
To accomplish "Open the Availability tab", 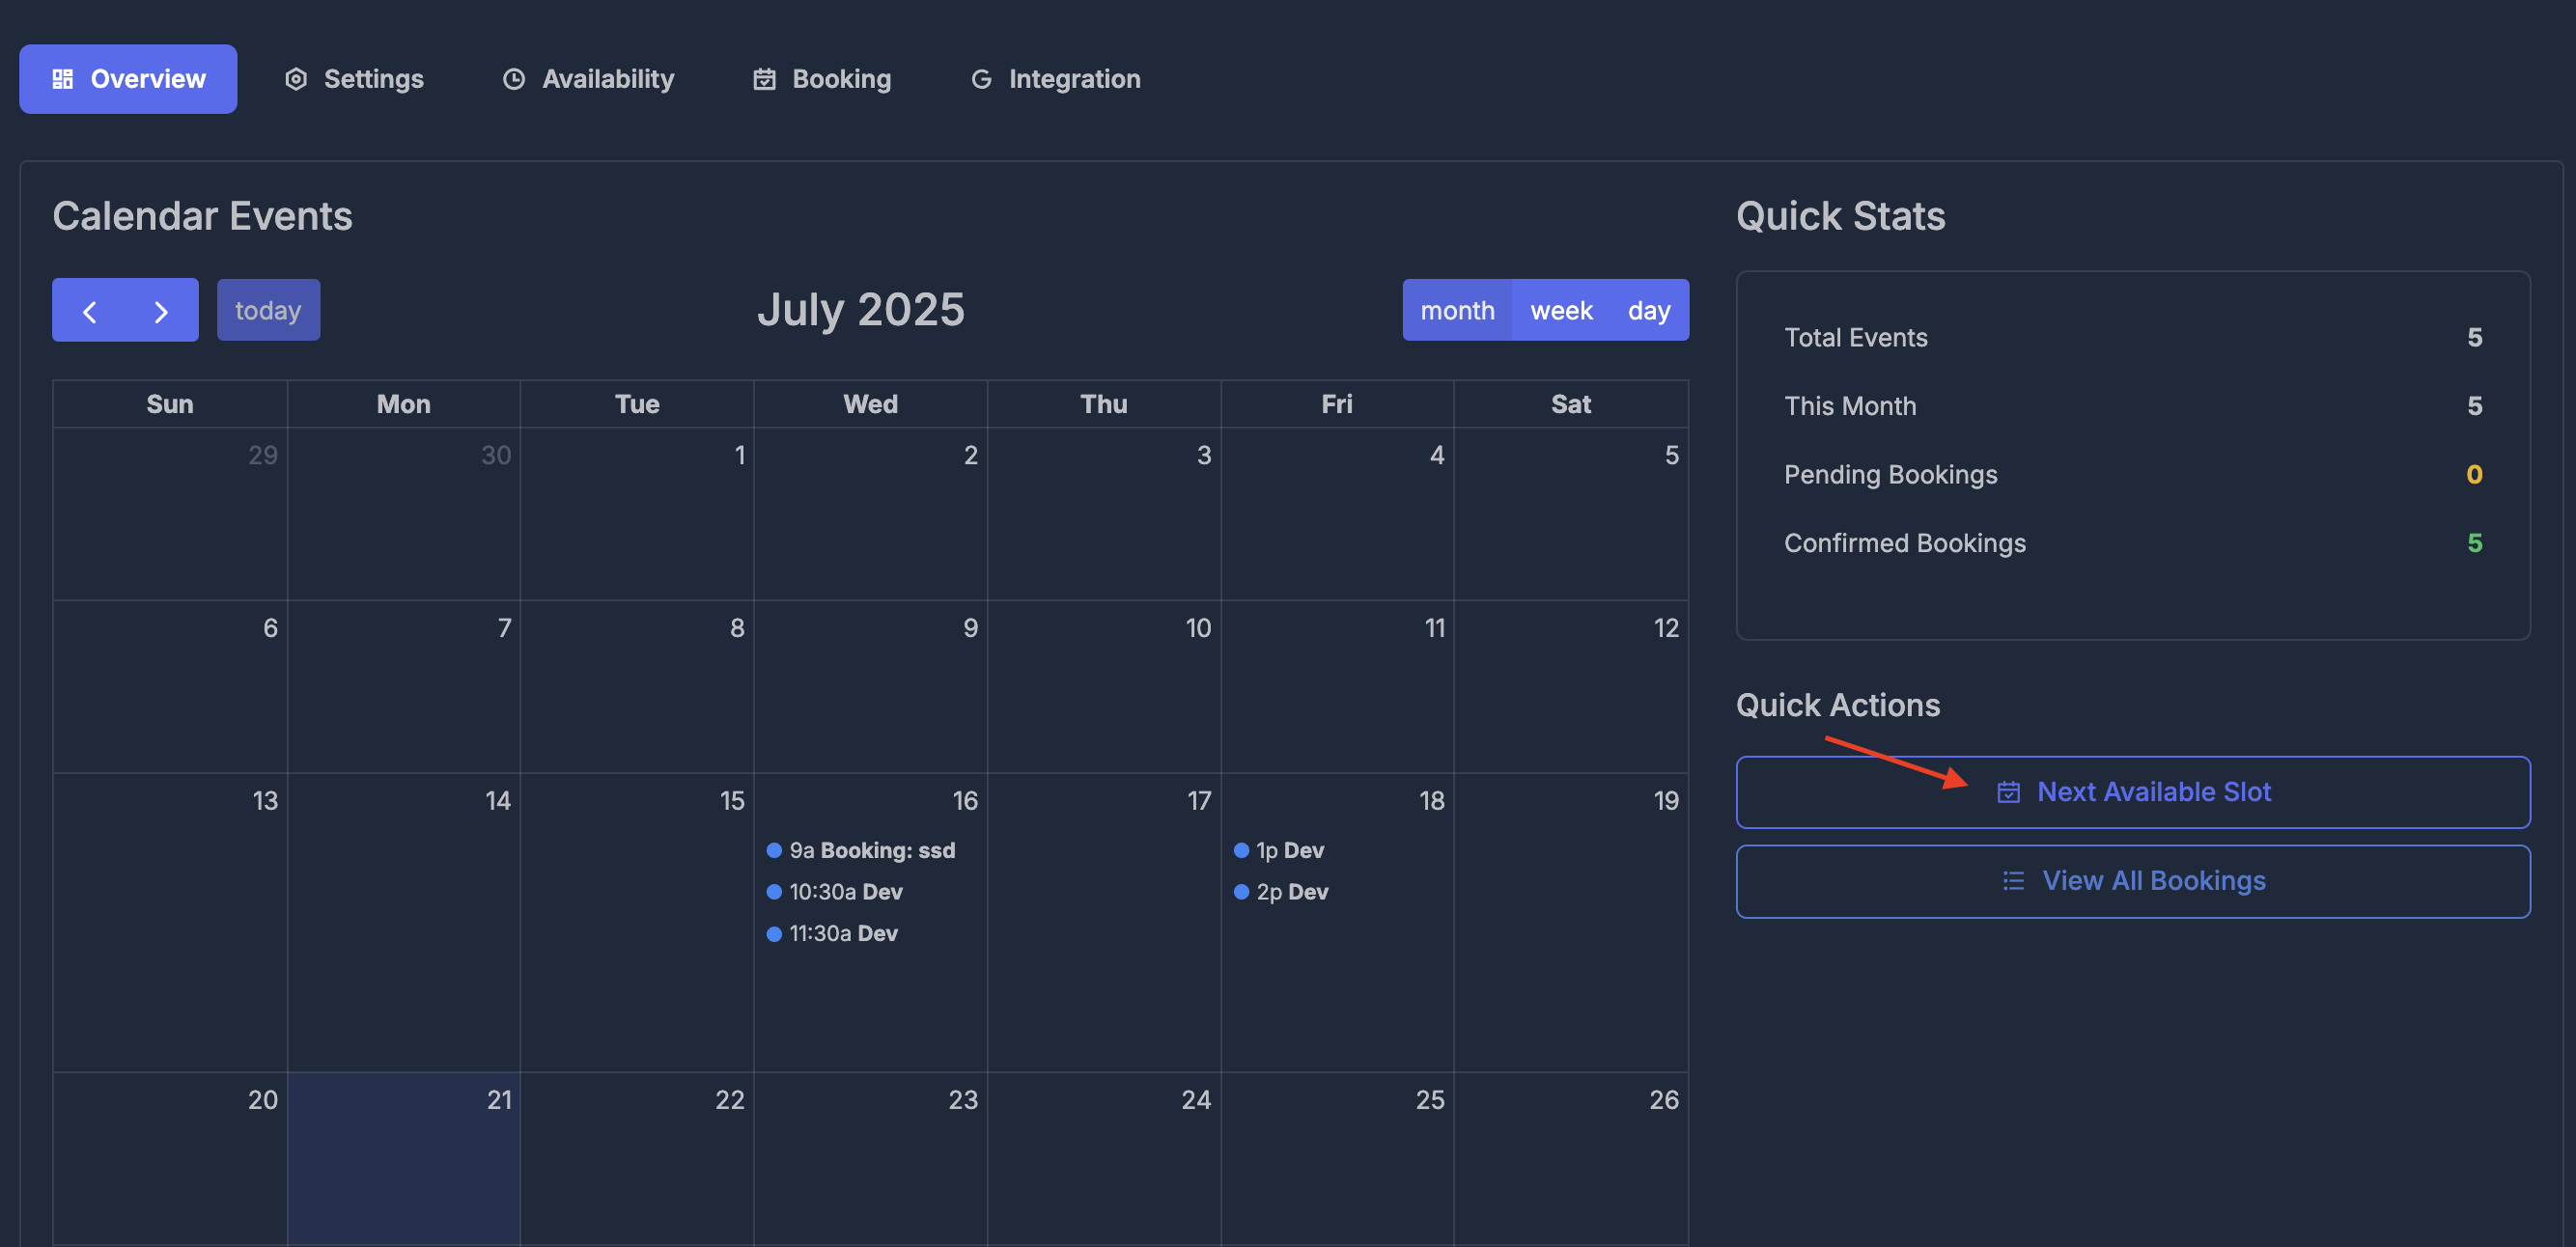I will [x=588, y=79].
